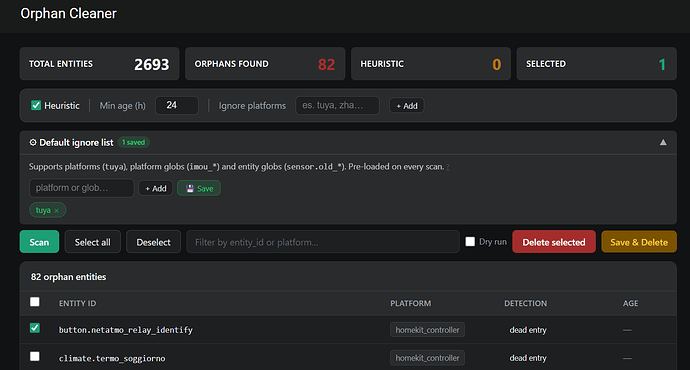Click the Heuristic count card
This screenshot has width=690, height=370.
pos(431,64)
